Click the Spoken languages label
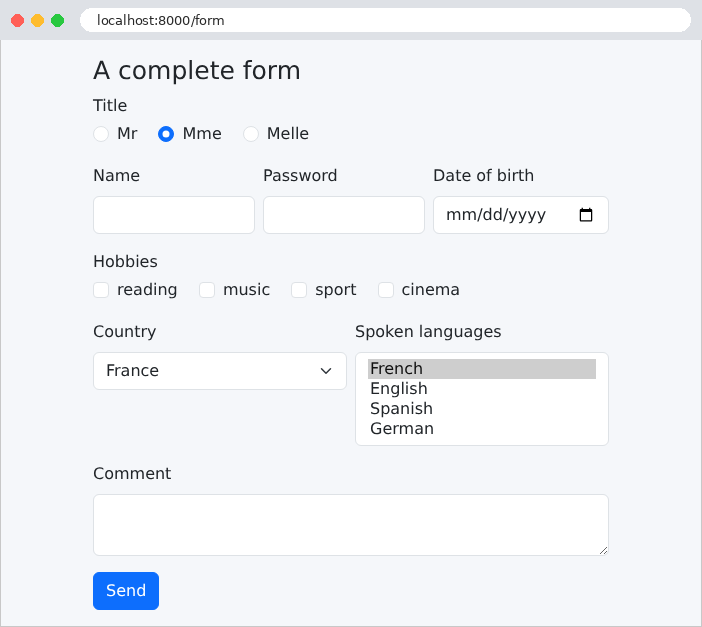The image size is (702, 627). pyautogui.click(x=428, y=332)
